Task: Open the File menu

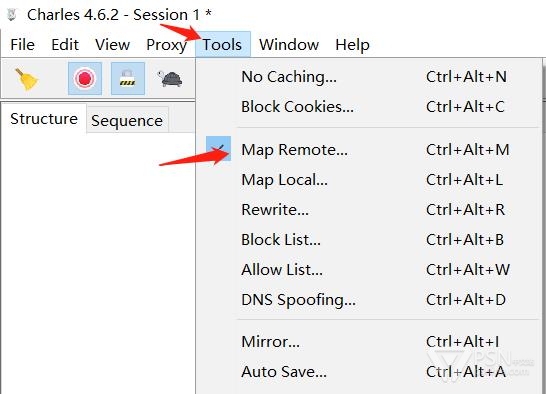Action: (23, 45)
